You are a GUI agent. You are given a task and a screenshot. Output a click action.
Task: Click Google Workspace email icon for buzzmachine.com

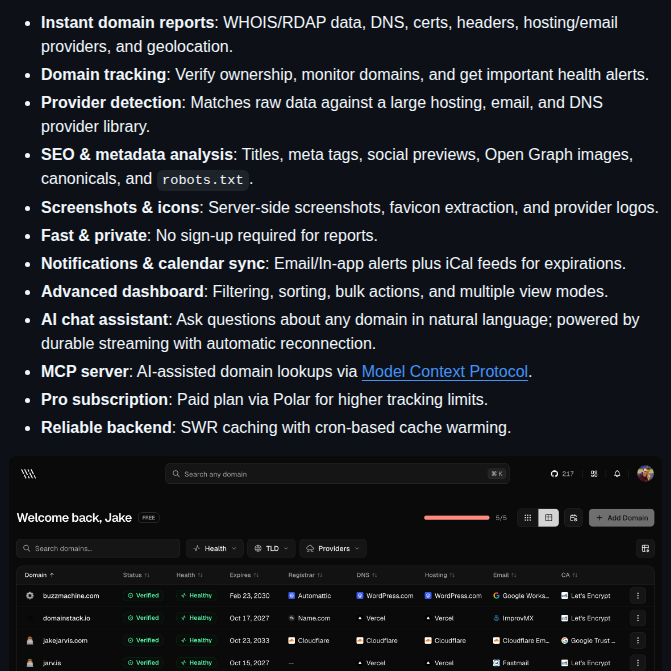pyautogui.click(x=496, y=596)
